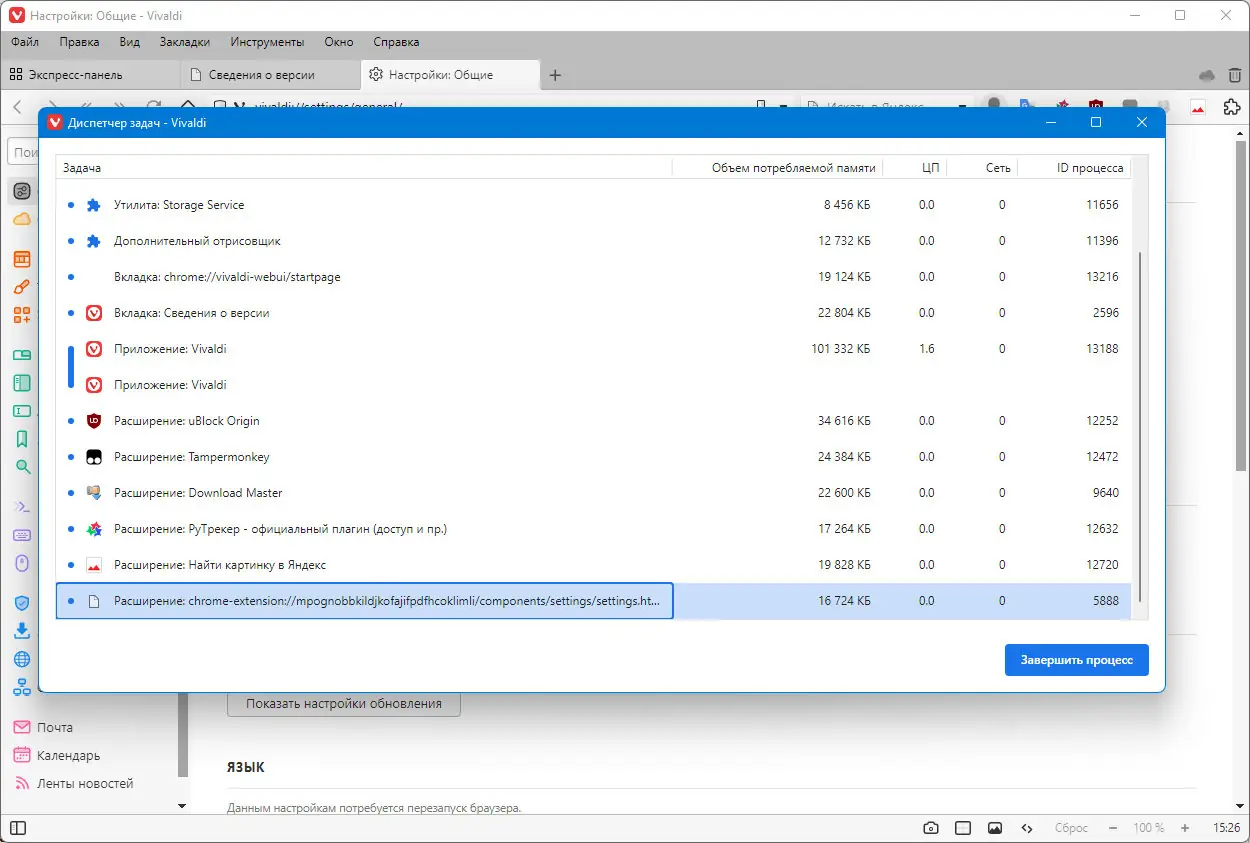The height and width of the screenshot is (843, 1250).
Task: Click the cloud sync icon in tab bar
Action: [x=1207, y=75]
